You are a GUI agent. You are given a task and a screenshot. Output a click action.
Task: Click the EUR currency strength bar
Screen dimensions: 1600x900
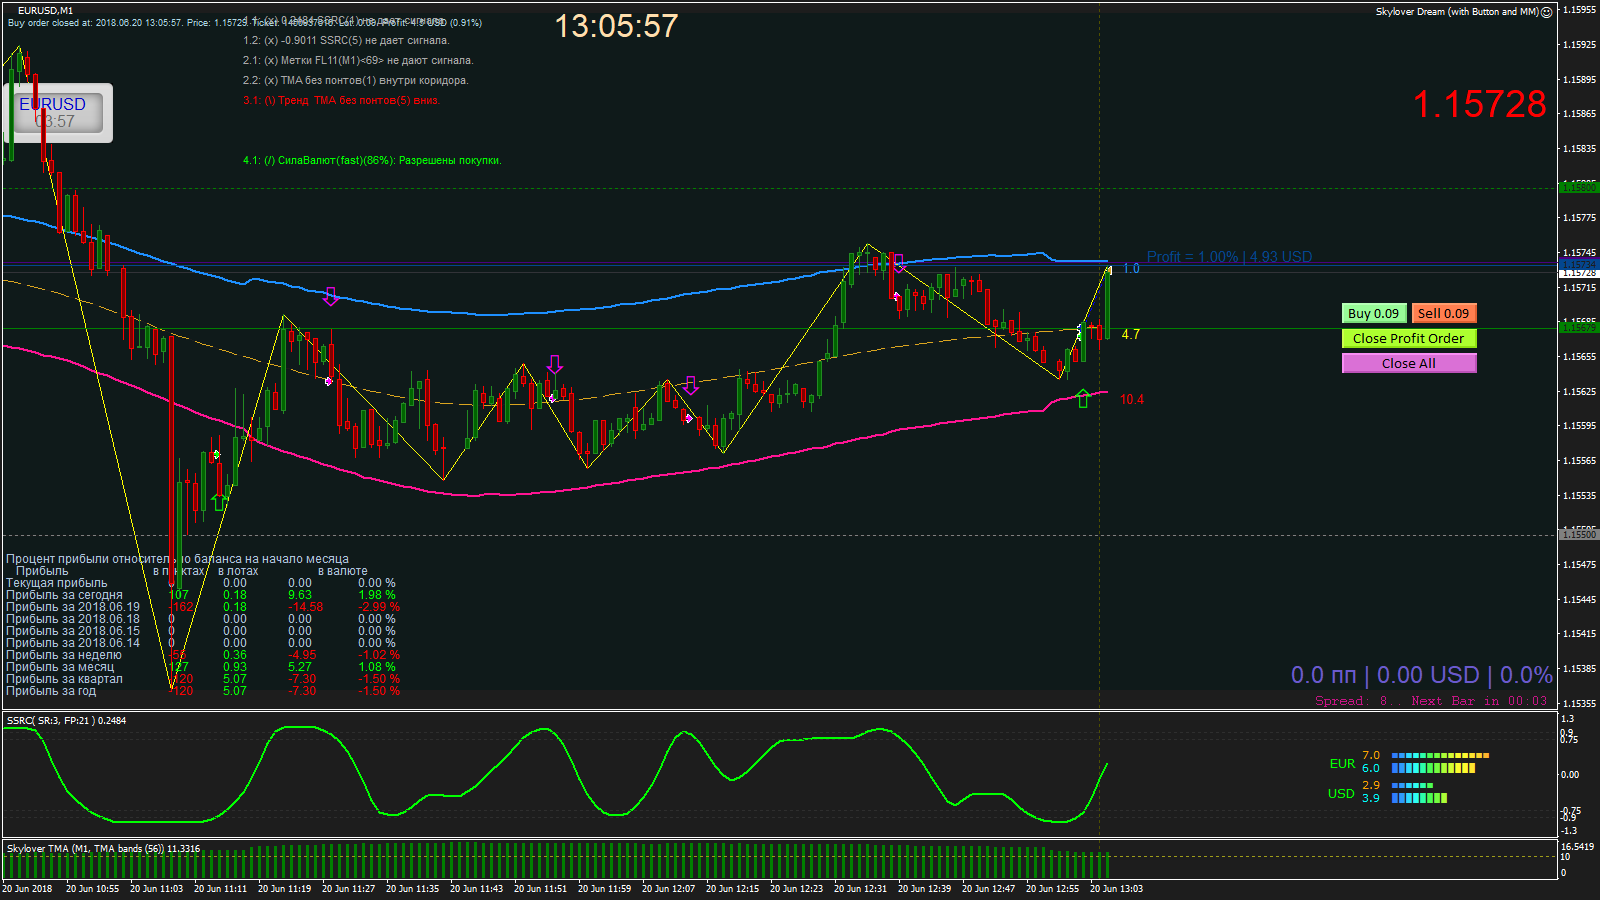[x=1440, y=762]
